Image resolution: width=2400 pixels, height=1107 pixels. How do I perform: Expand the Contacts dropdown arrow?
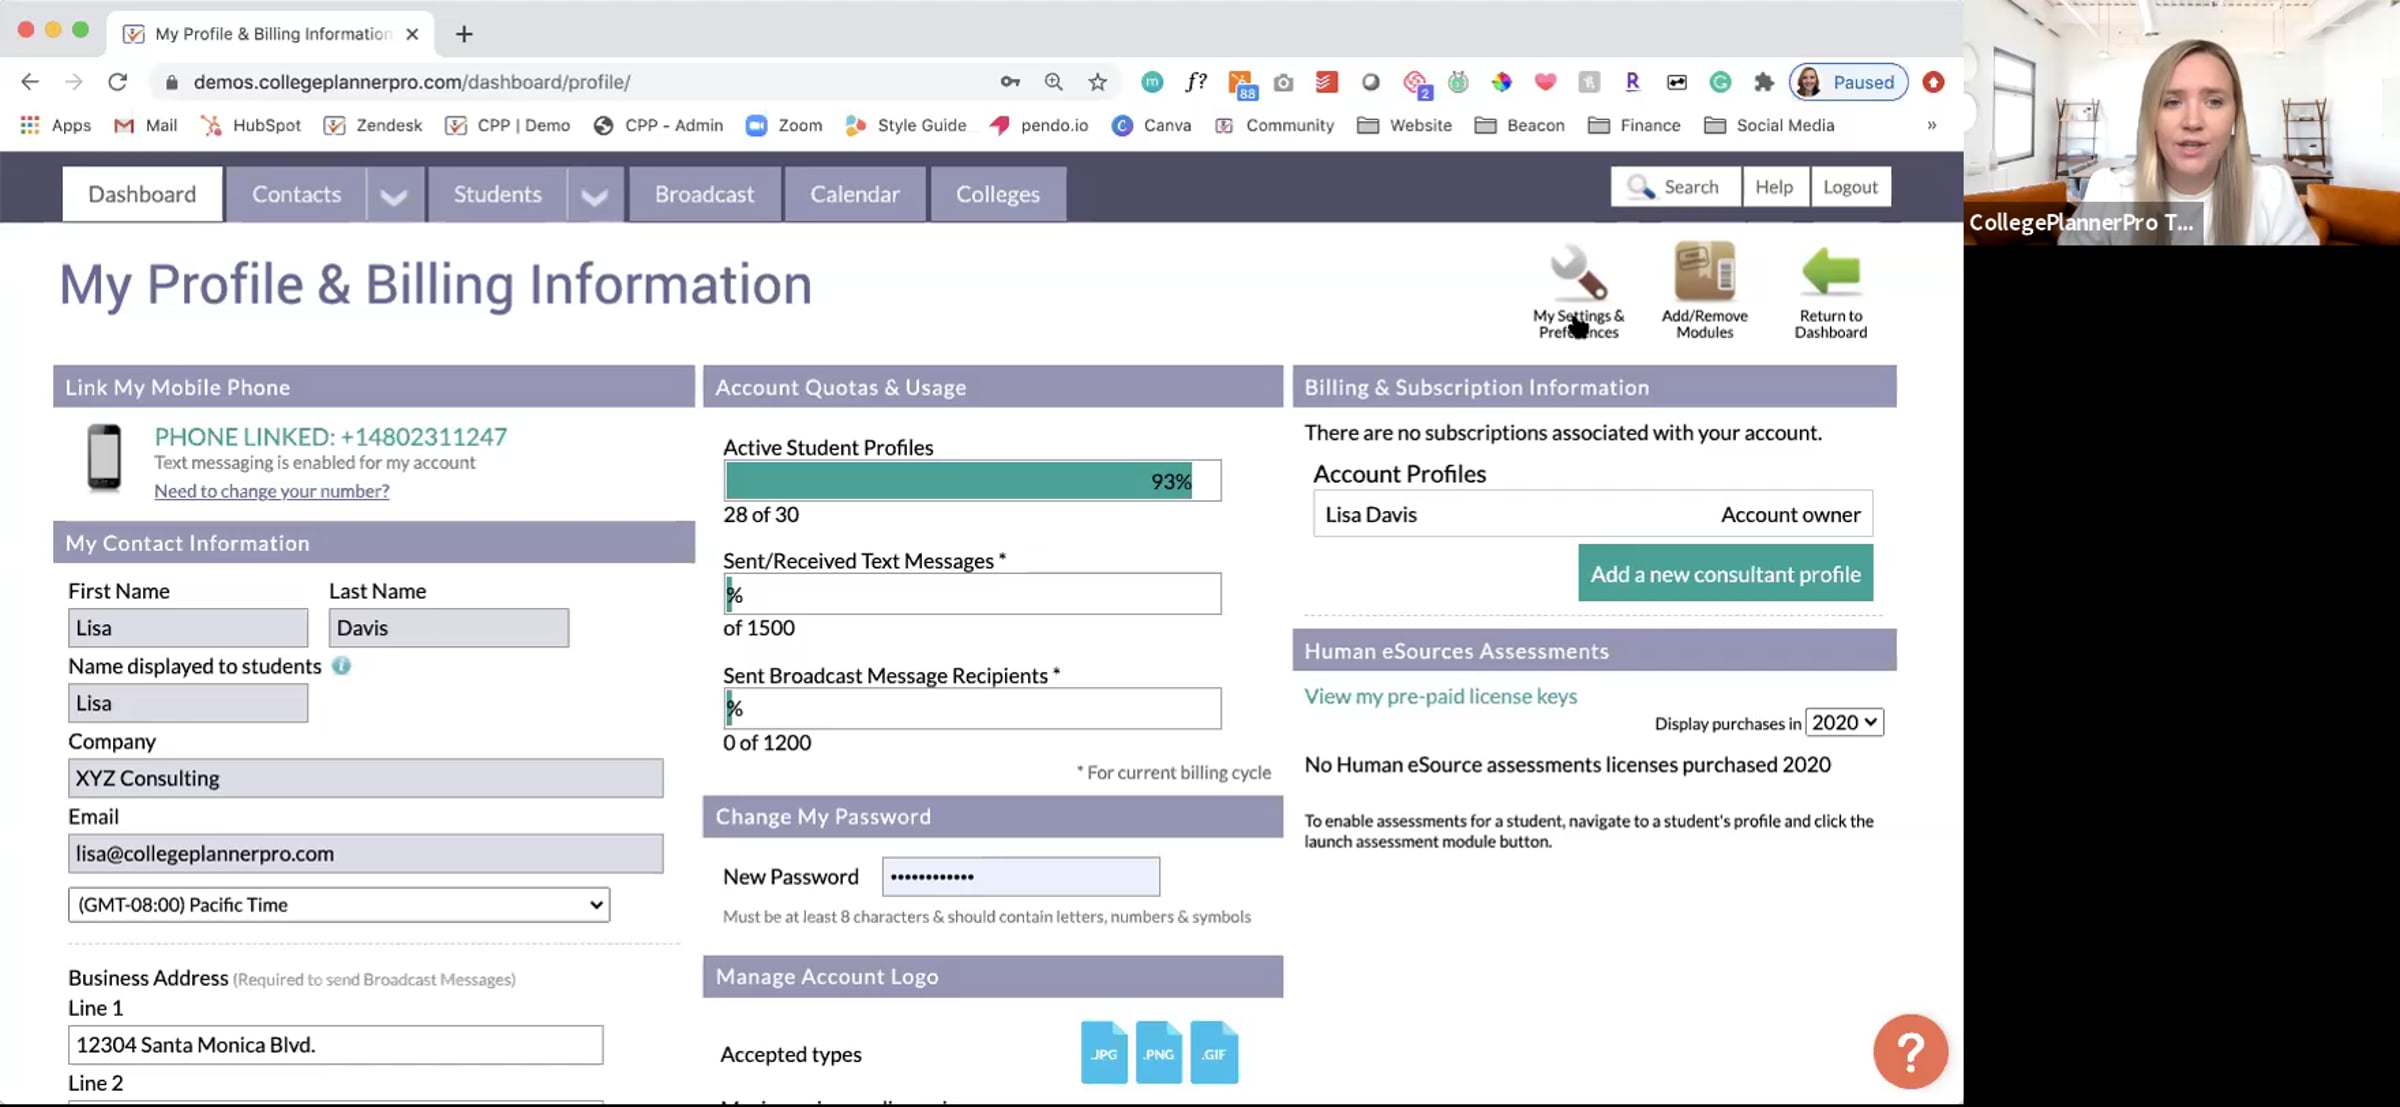tap(394, 195)
